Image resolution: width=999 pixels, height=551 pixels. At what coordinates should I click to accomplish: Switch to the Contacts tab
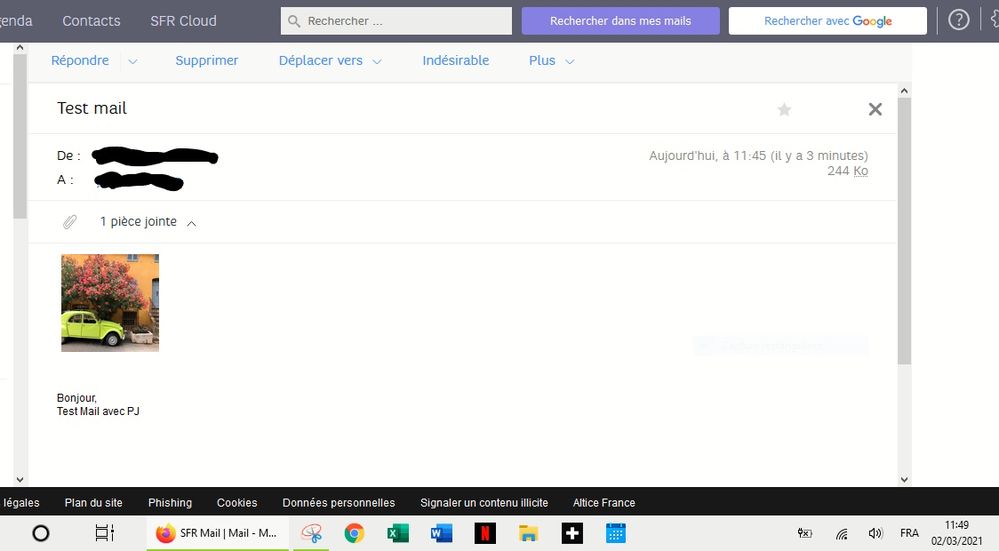(x=91, y=21)
